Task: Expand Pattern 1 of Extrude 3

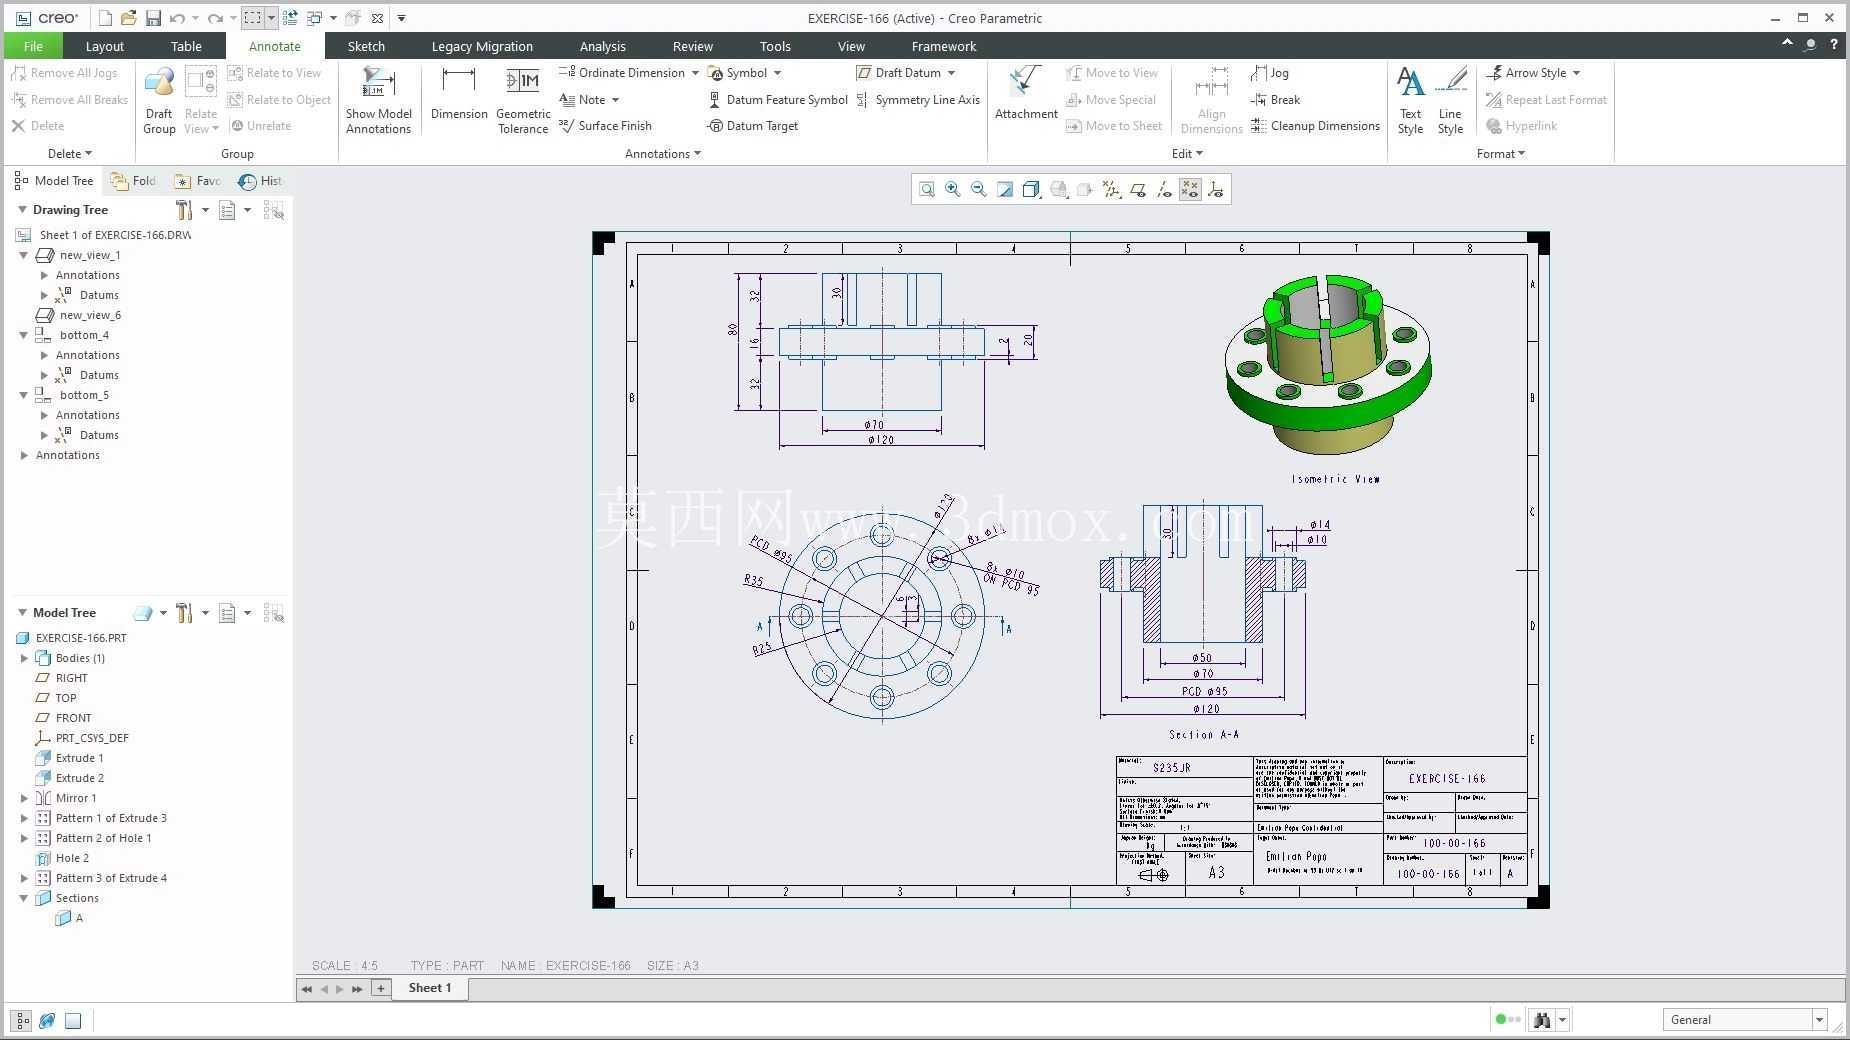Action: click(24, 818)
